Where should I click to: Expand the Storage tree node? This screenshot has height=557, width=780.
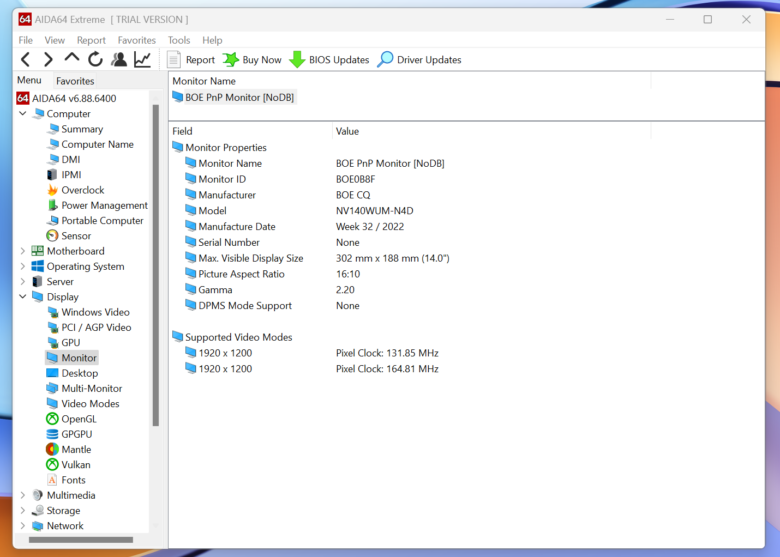tap(22, 510)
